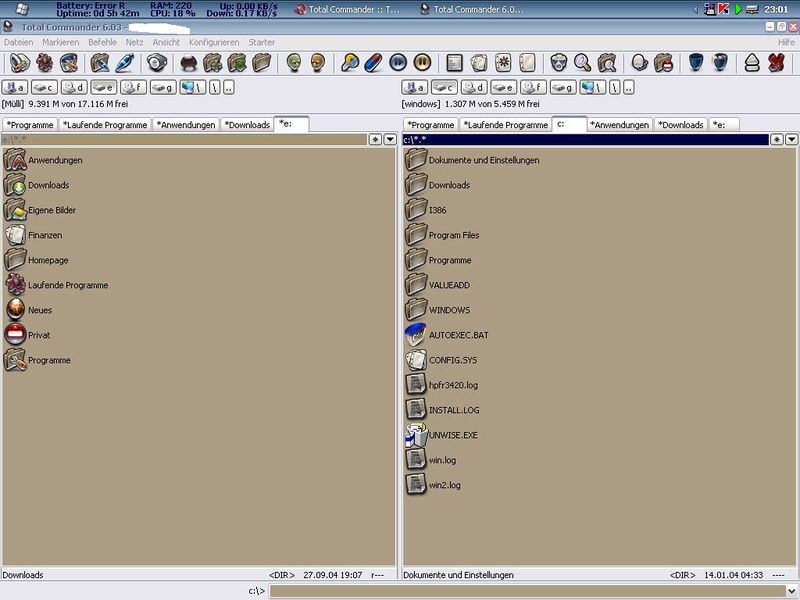Click the right panel path bar c:\*.*
800x600 pixels.
click(x=586, y=139)
